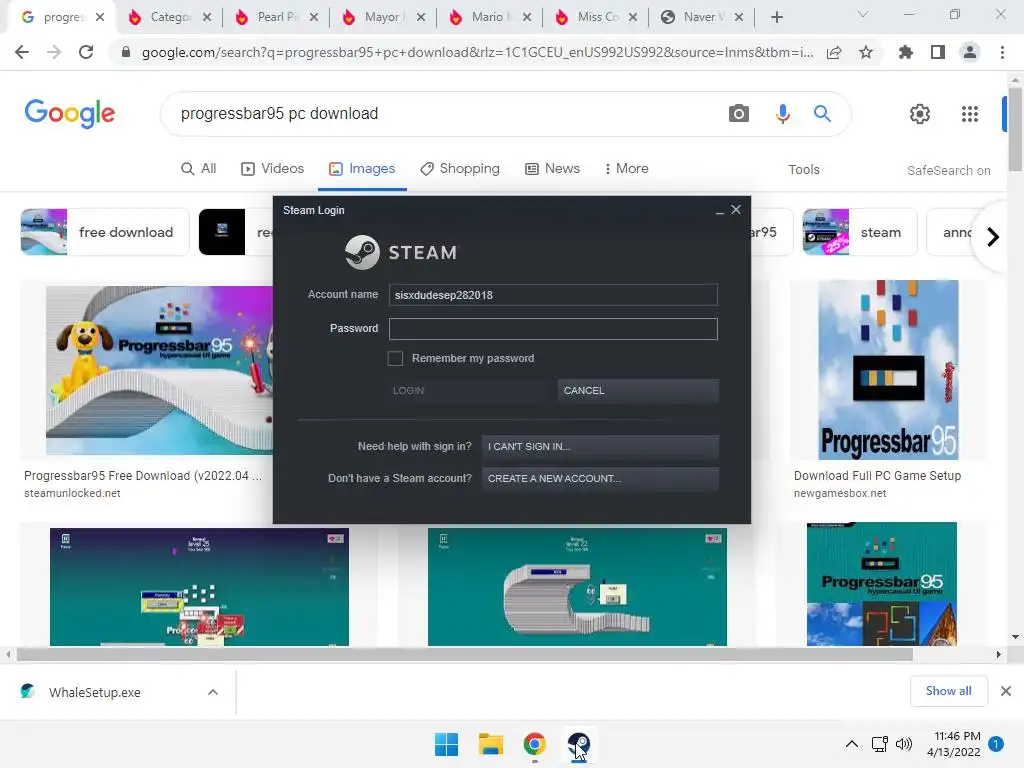Image resolution: width=1024 pixels, height=768 pixels.
Task: Click the Steam LOGIN button
Action: click(x=469, y=391)
